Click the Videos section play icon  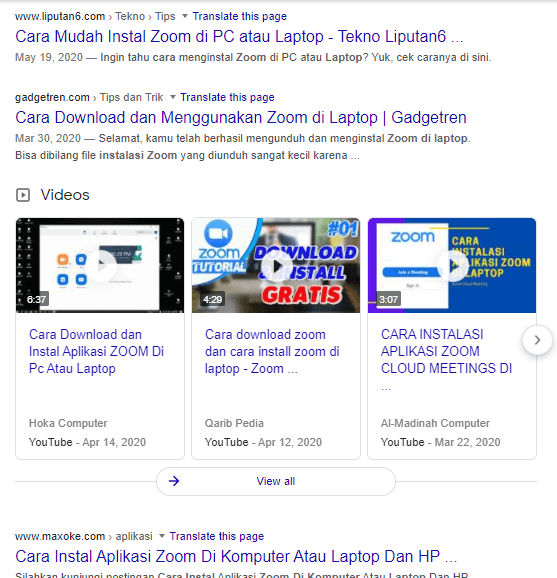(x=23, y=195)
